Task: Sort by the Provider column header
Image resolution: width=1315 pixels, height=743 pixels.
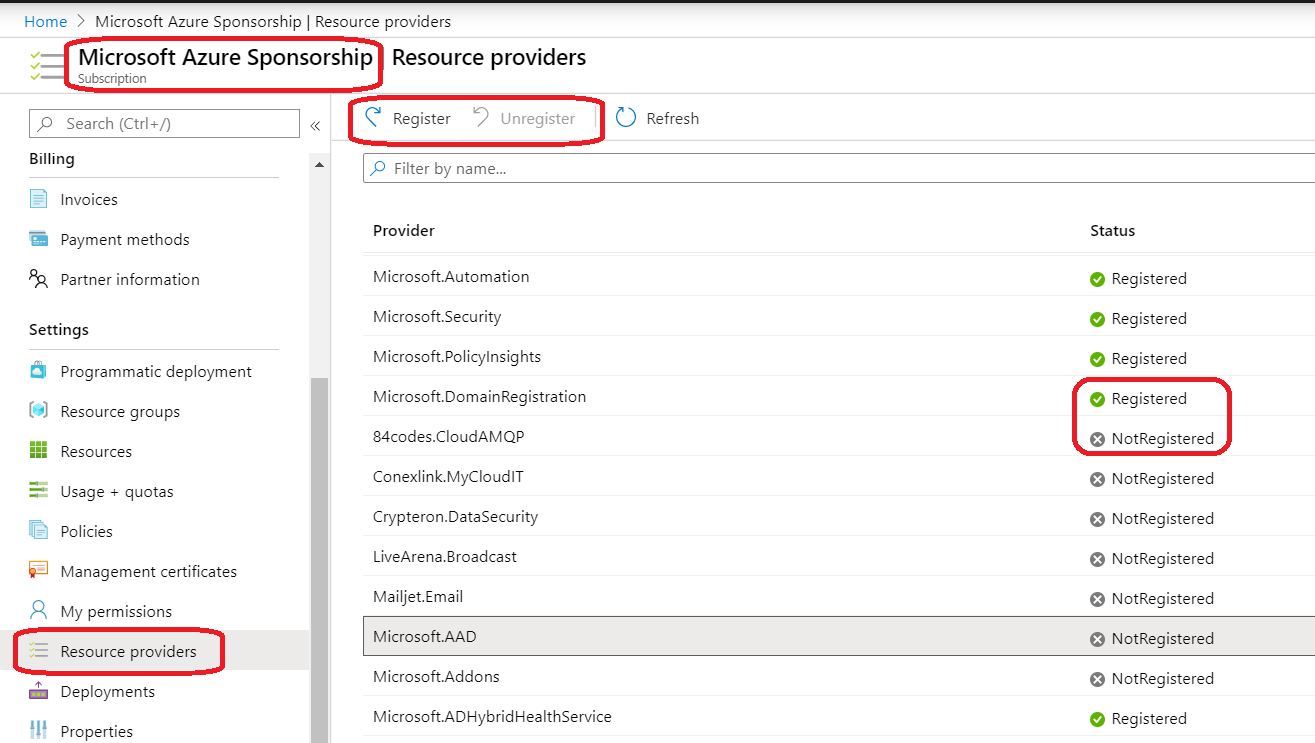Action: click(404, 230)
